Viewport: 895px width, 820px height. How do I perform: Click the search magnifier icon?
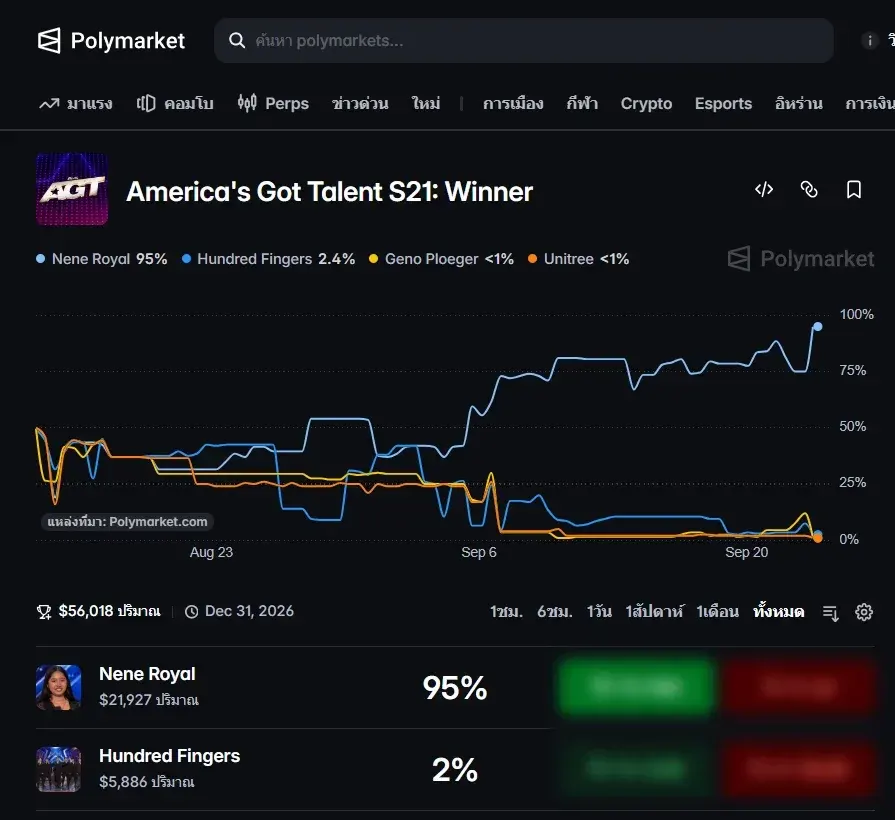[237, 41]
